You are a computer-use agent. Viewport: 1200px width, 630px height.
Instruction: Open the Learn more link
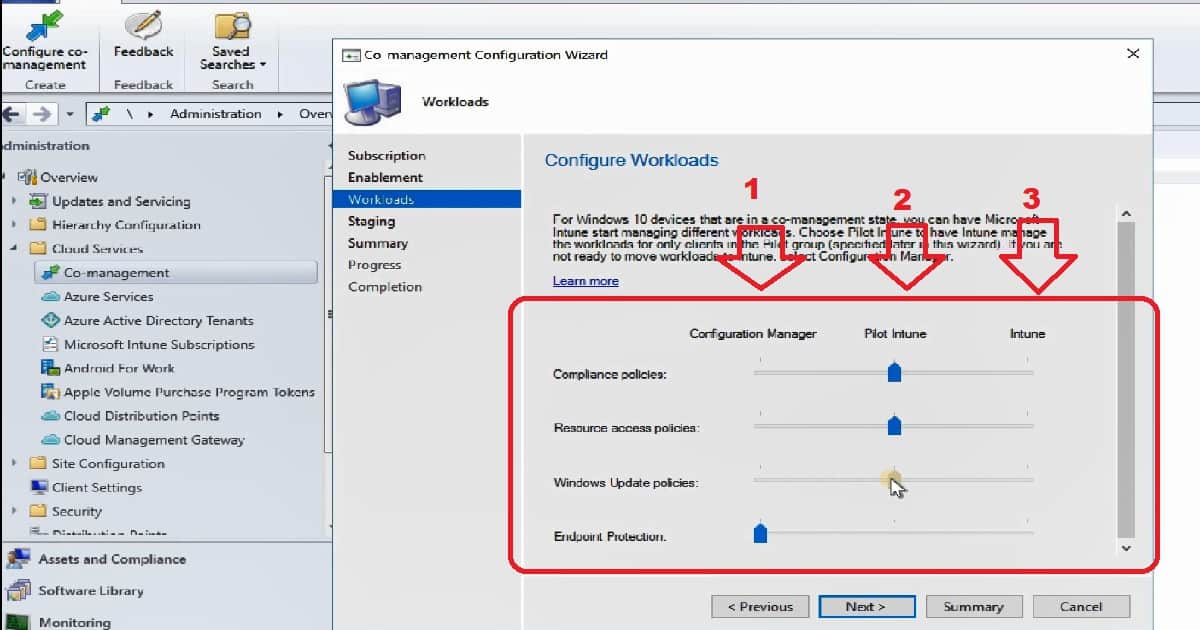click(x=586, y=281)
